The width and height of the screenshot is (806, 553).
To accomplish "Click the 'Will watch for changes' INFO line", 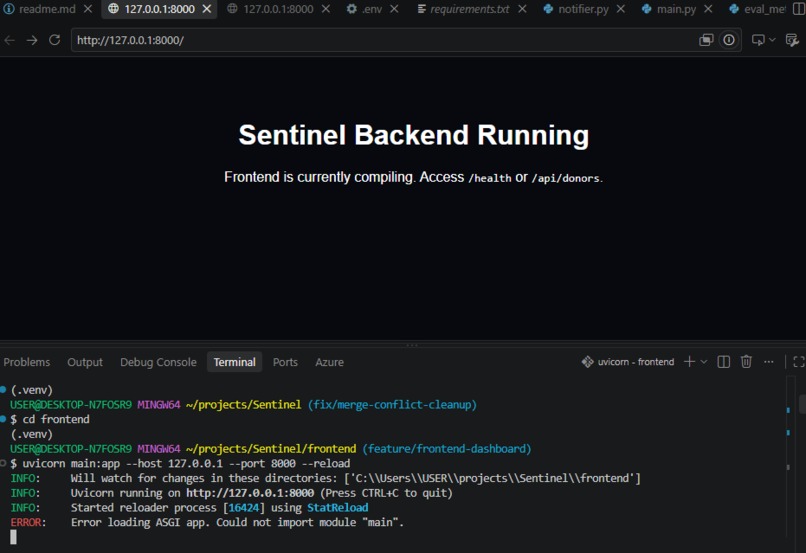I will 325,478.
